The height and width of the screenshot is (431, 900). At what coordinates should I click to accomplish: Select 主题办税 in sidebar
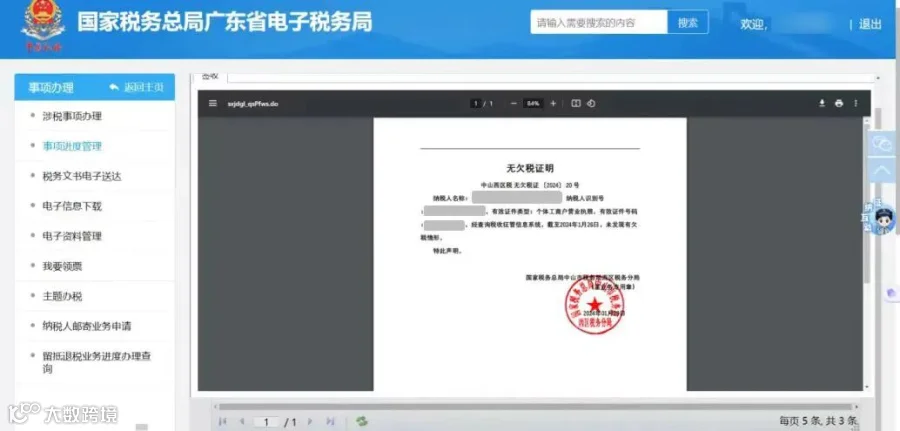(62, 296)
